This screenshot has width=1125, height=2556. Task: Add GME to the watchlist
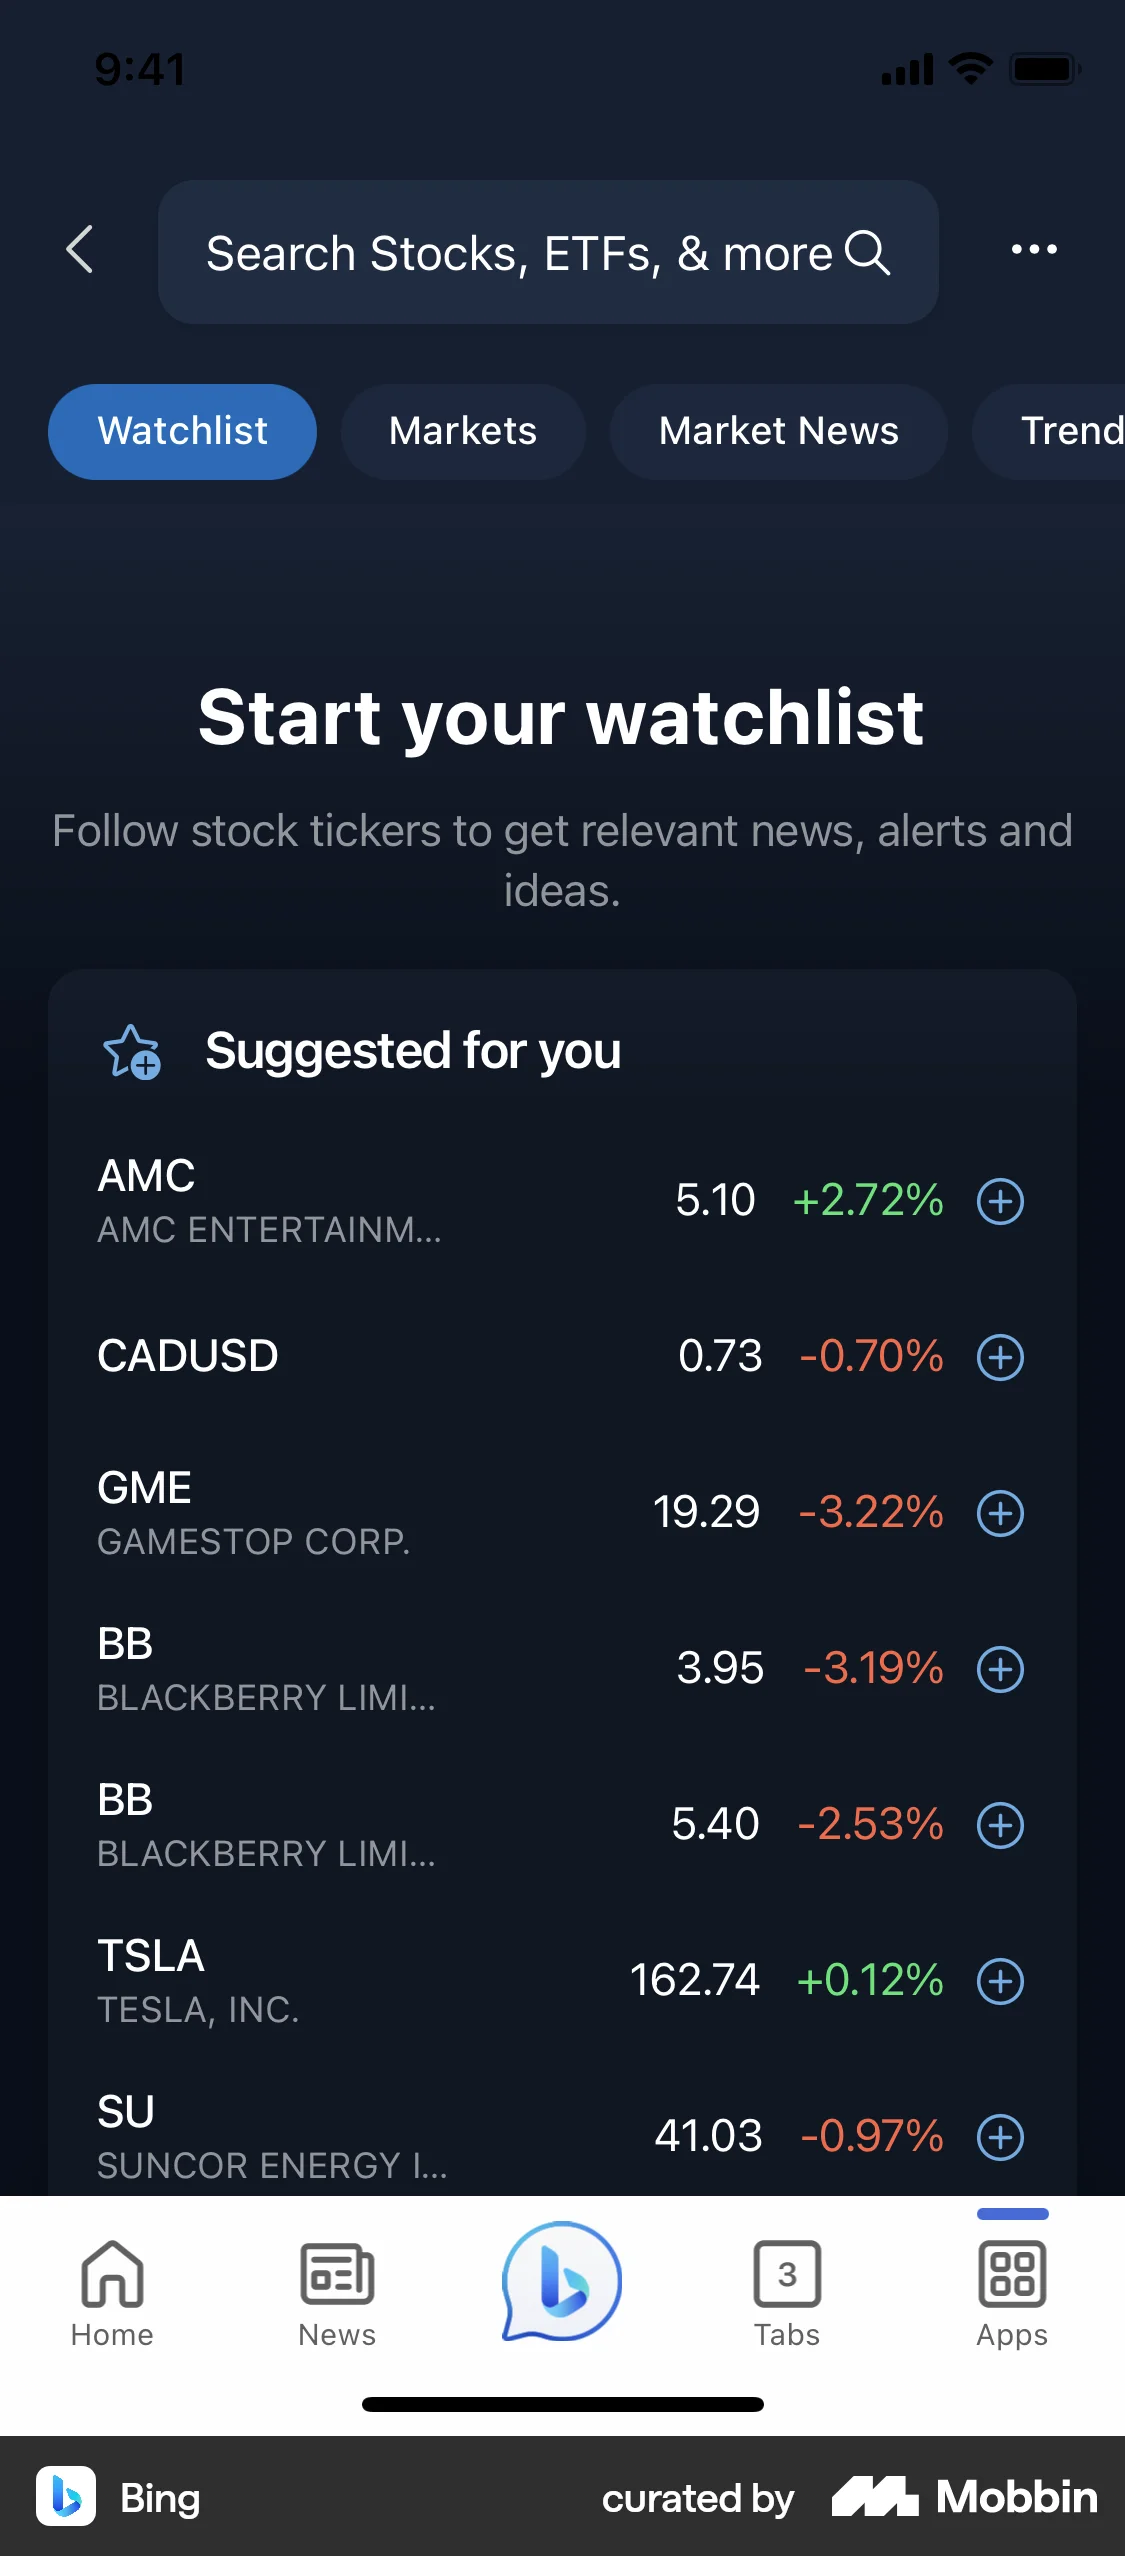(1000, 1513)
